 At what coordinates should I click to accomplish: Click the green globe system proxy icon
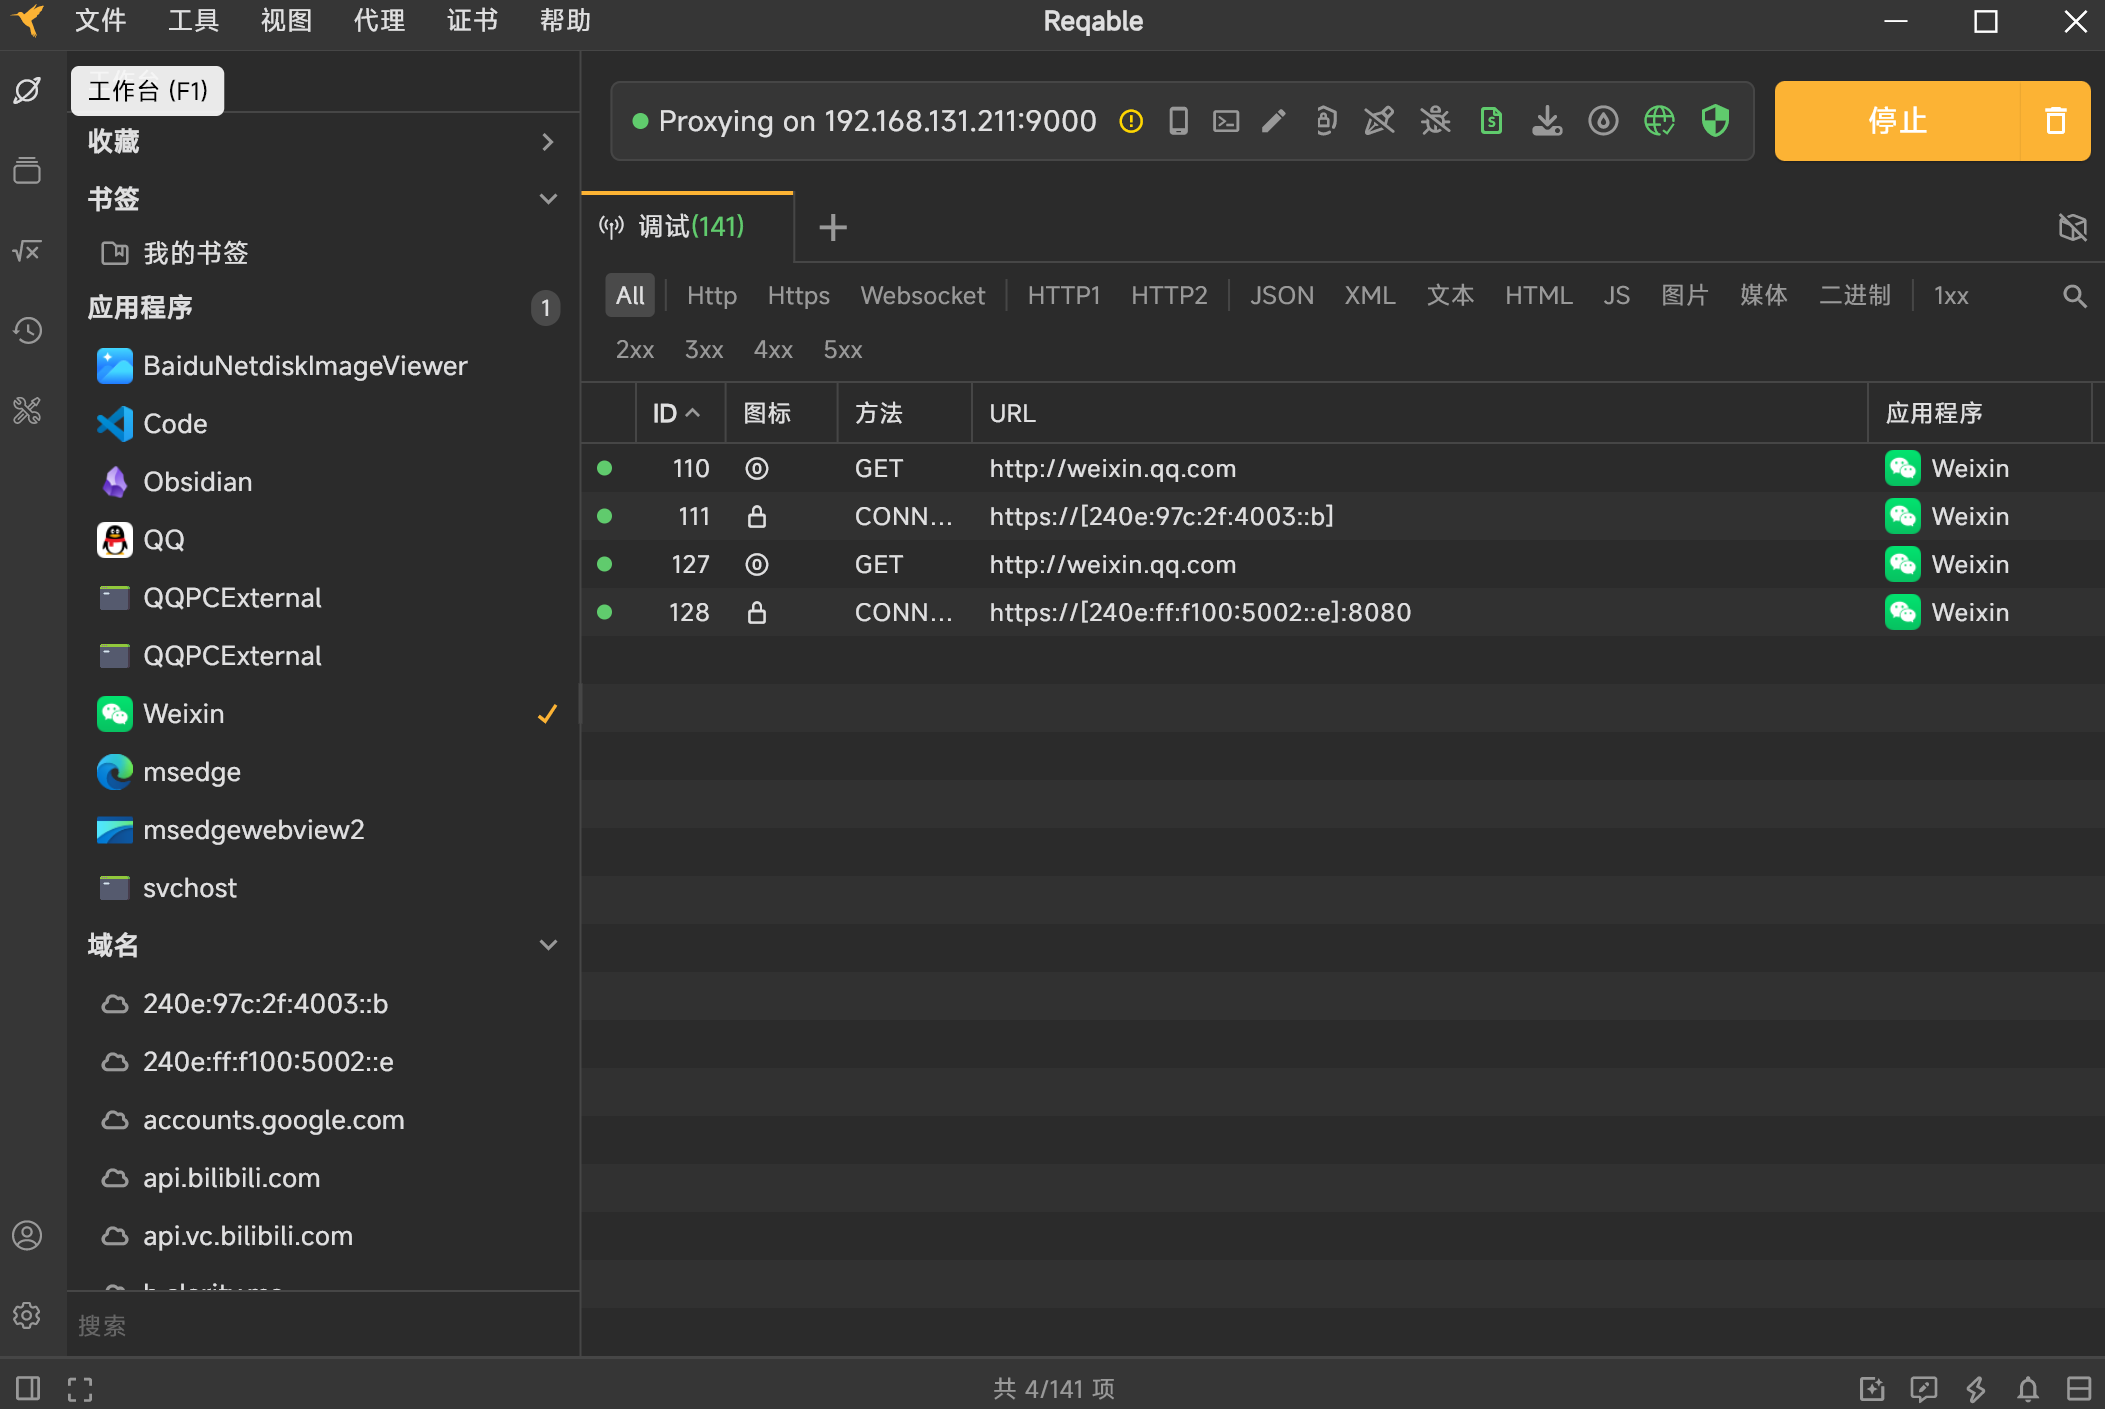click(1659, 121)
